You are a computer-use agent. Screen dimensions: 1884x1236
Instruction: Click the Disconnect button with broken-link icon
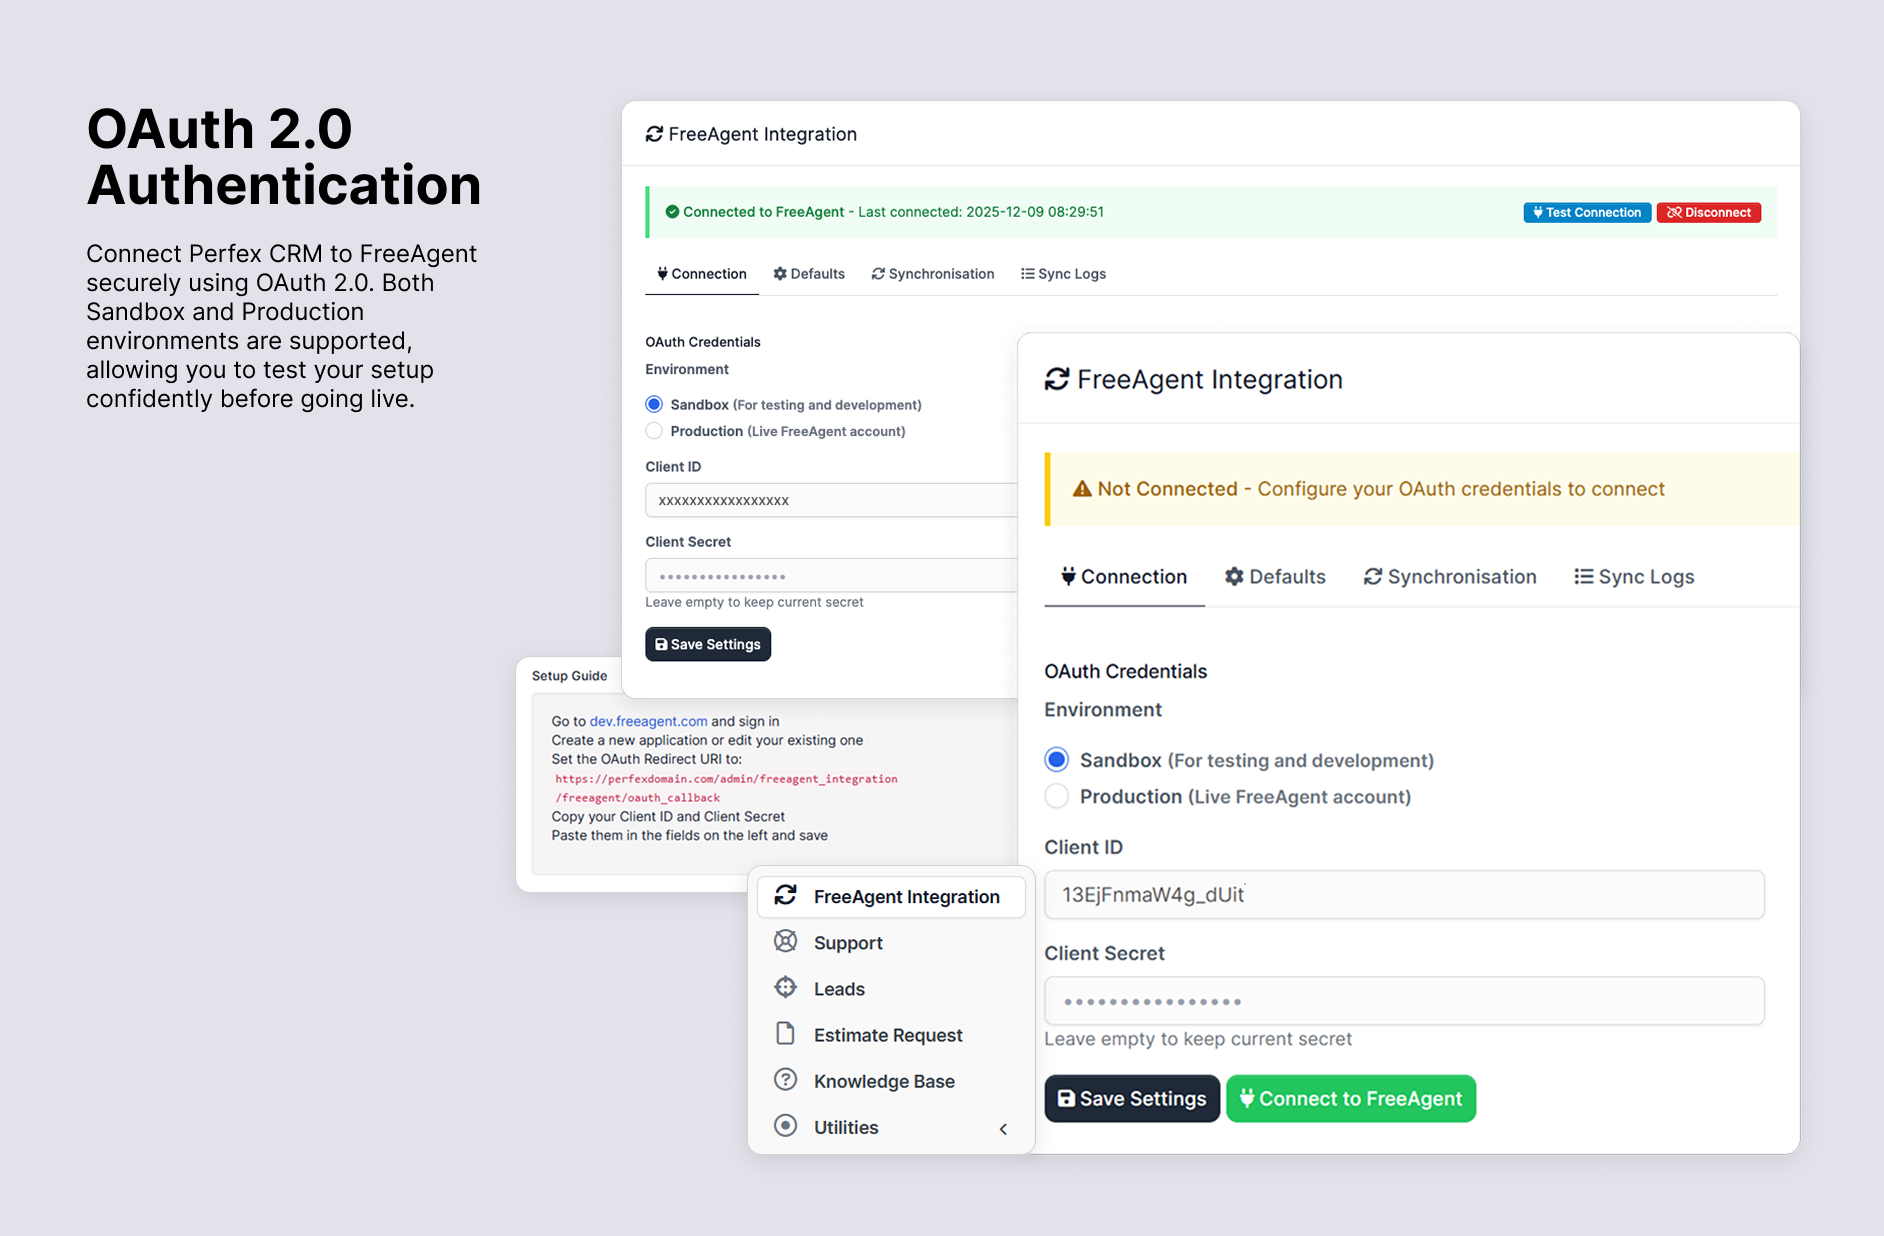coord(1708,212)
